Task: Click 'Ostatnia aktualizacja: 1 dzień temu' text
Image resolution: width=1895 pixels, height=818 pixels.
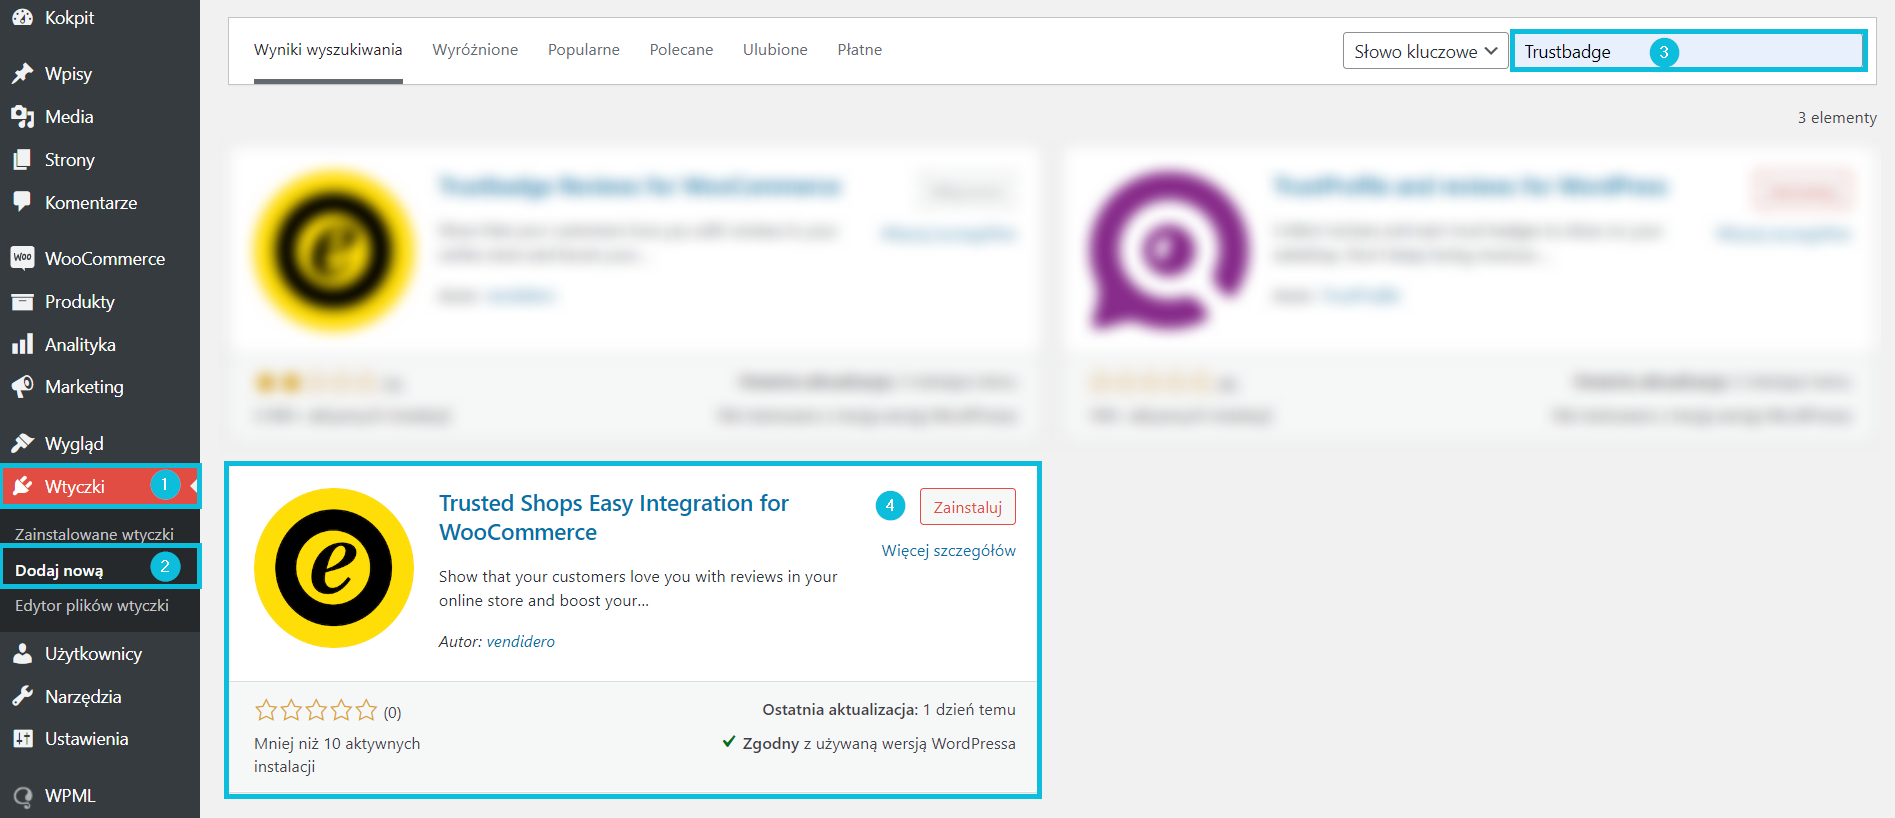Action: click(x=889, y=710)
